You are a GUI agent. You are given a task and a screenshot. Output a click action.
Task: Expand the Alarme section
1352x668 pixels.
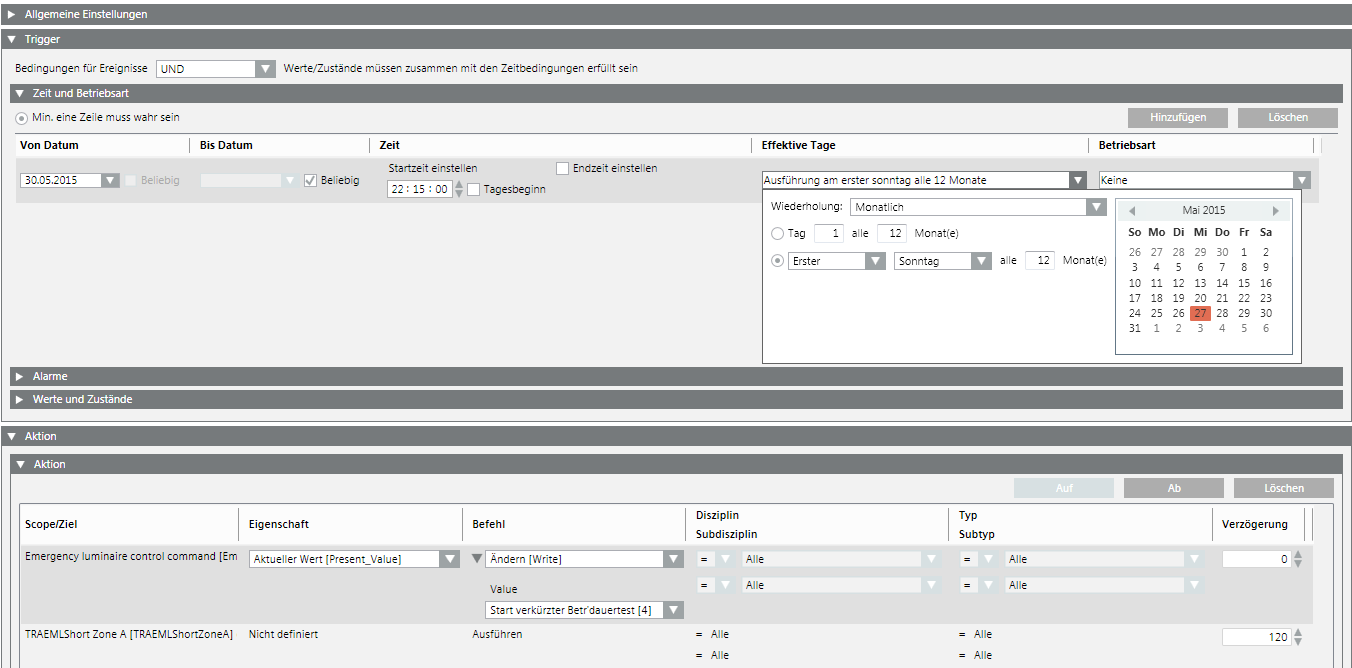[x=21, y=377]
